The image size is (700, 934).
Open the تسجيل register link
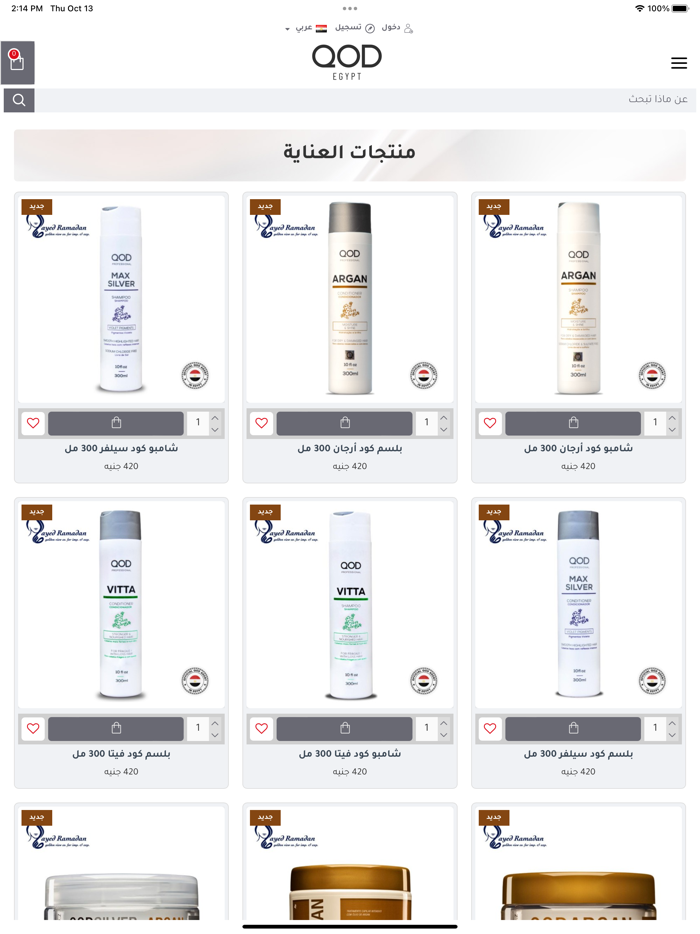[x=354, y=27]
